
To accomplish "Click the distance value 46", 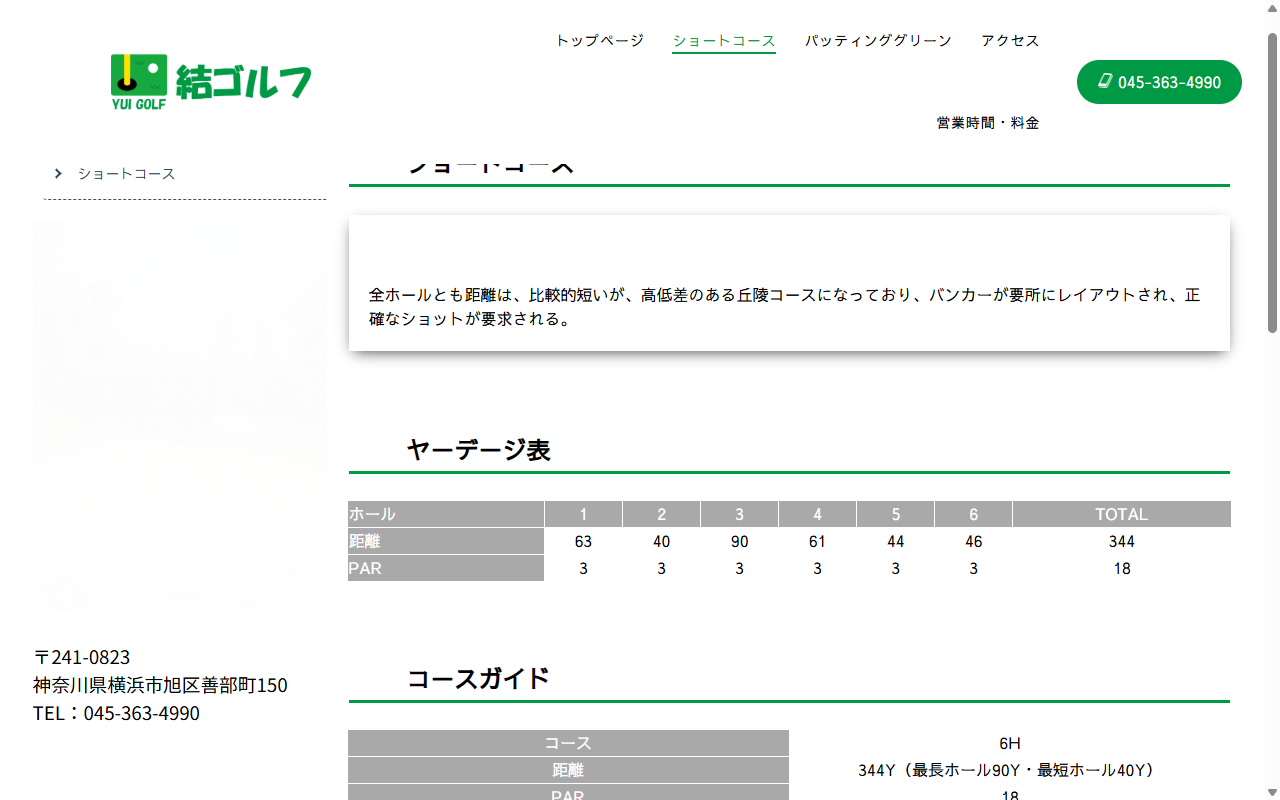I will point(974,541).
